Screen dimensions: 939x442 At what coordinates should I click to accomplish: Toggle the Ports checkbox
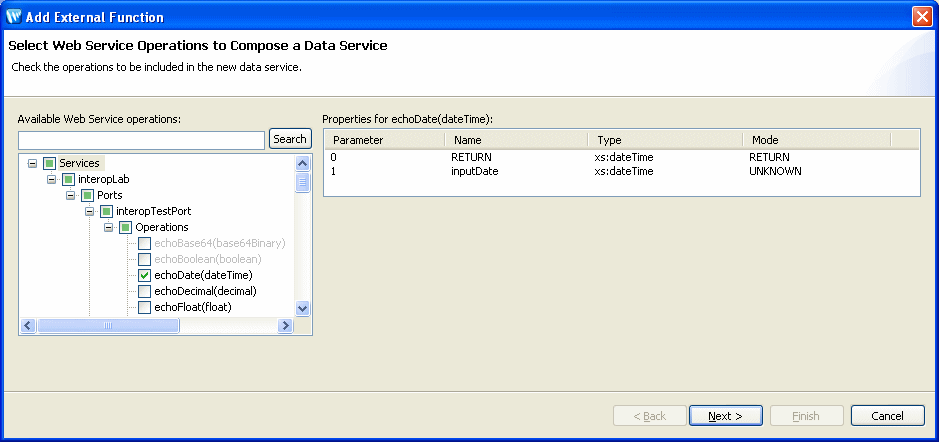coord(87,196)
